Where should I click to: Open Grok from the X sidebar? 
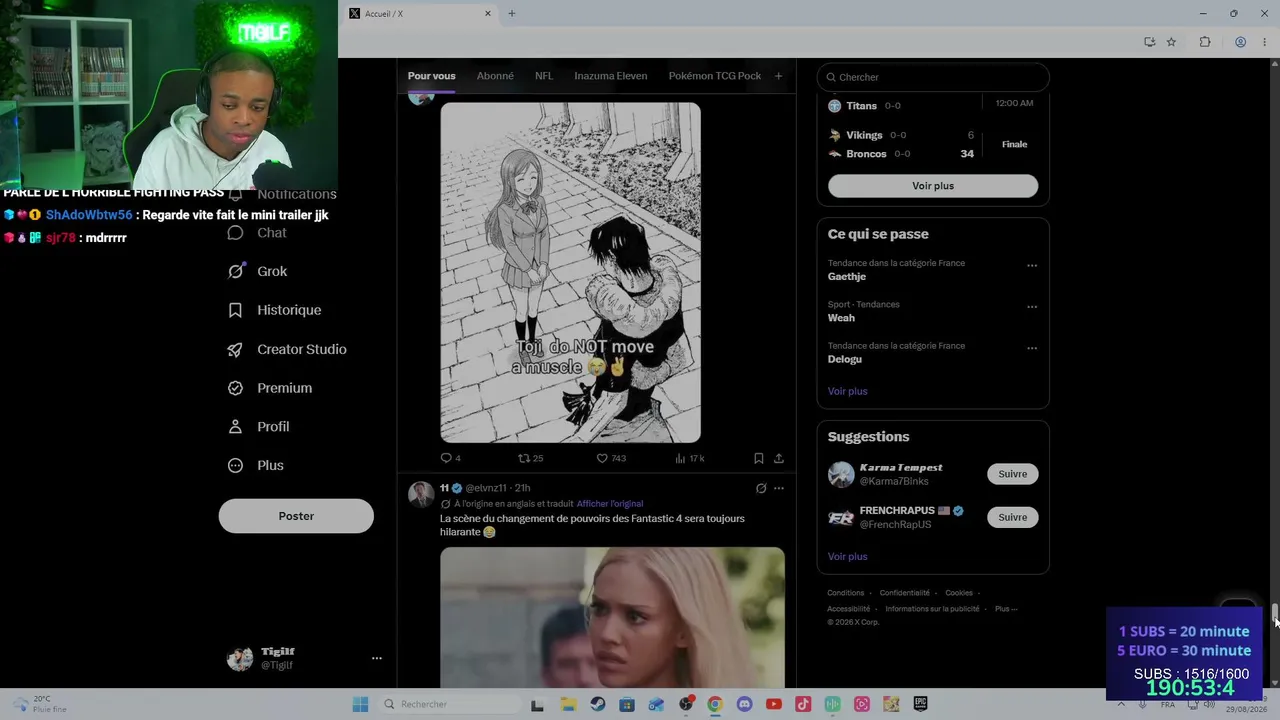[x=258, y=271]
